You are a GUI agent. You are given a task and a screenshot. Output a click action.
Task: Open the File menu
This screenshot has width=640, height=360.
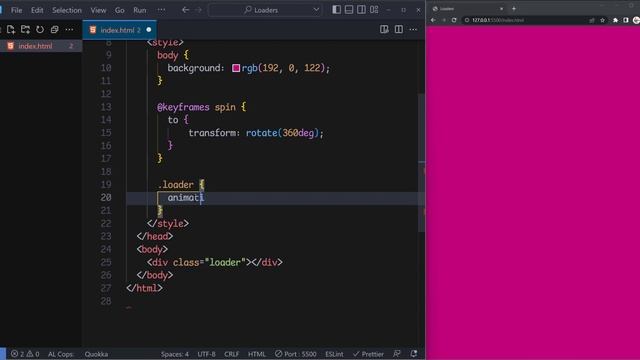16,10
